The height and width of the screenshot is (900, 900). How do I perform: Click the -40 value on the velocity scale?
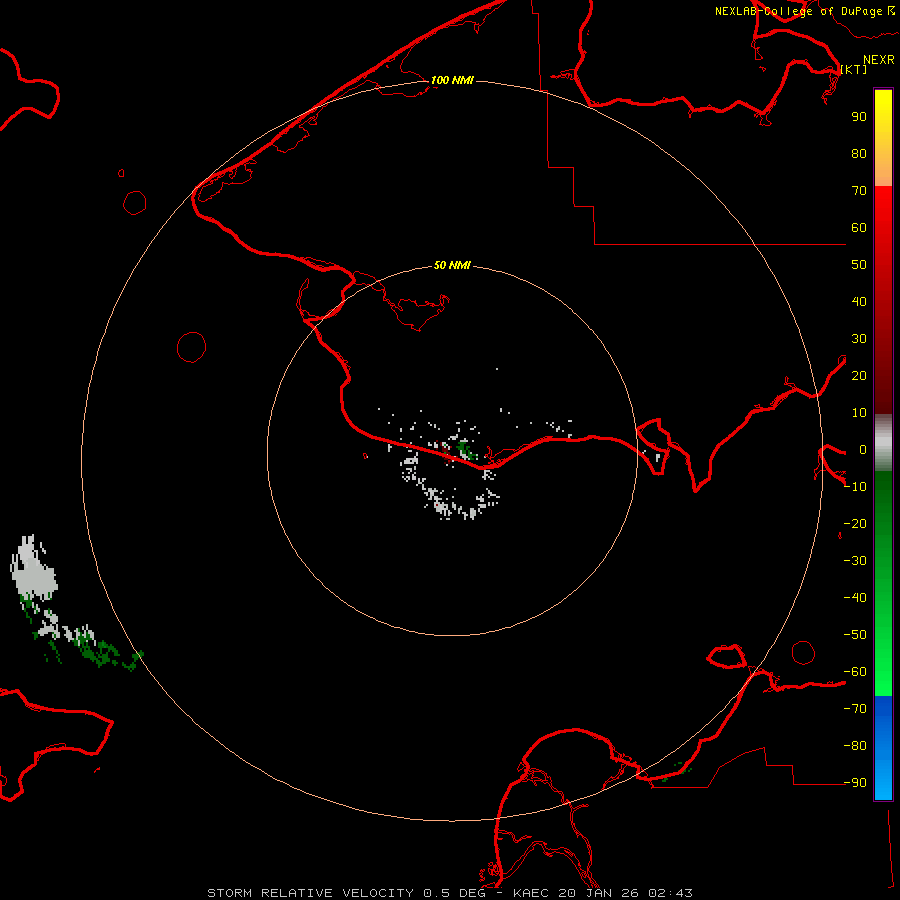(x=856, y=598)
